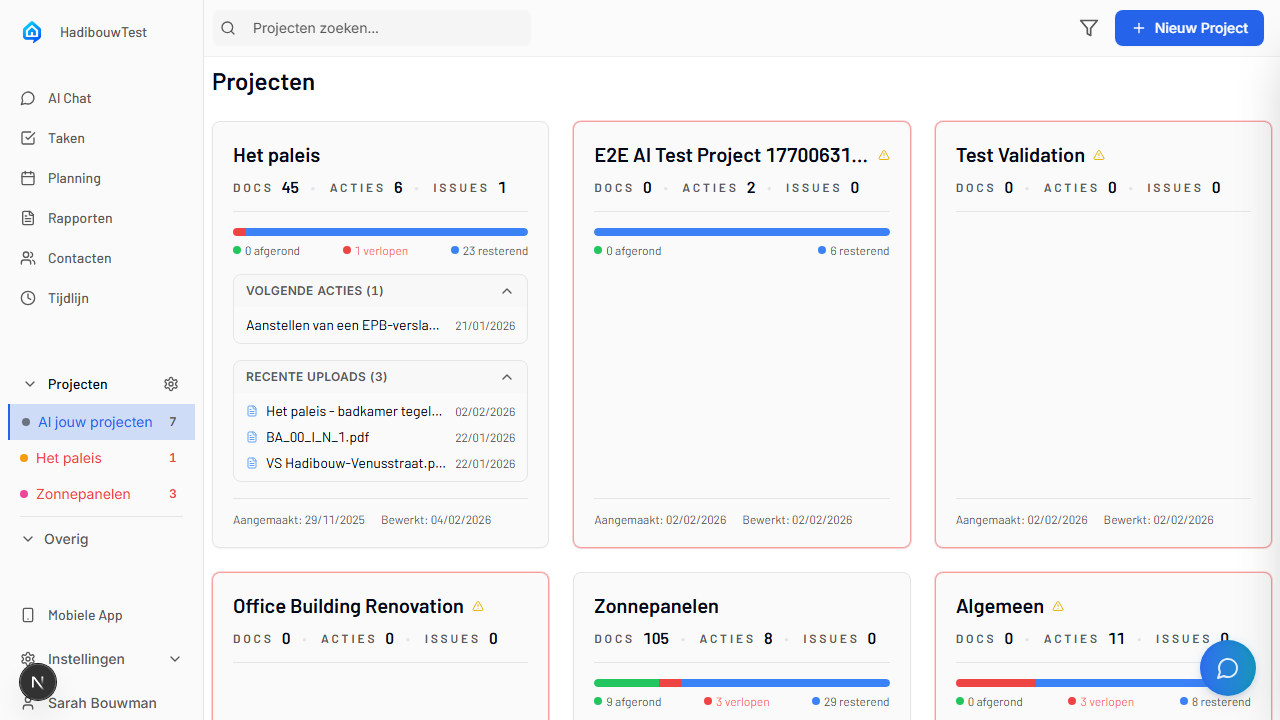1280x720 pixels.
Task: Select the Taken sidebar icon
Action: (65, 138)
